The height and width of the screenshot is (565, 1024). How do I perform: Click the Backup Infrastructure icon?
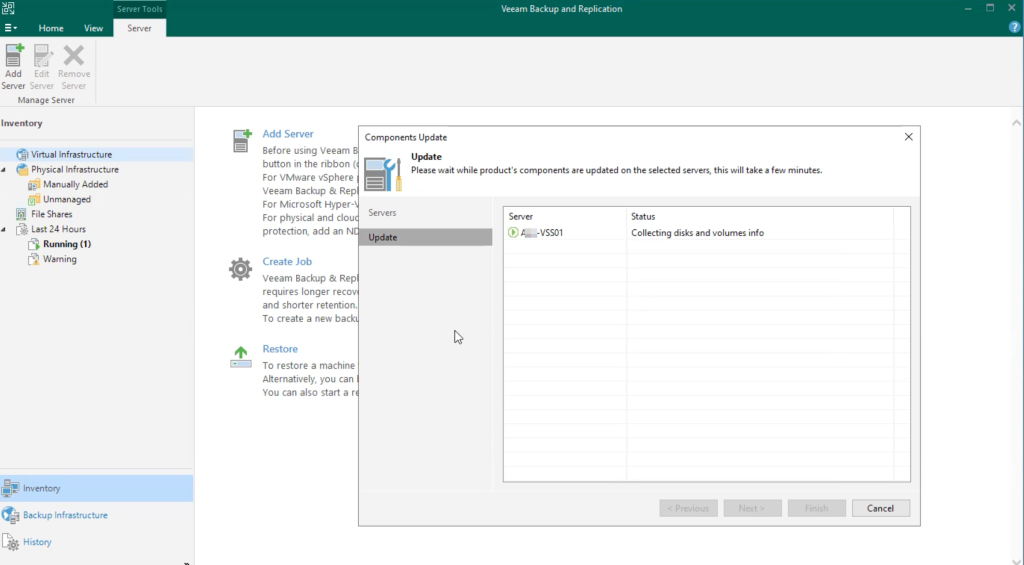coord(10,515)
